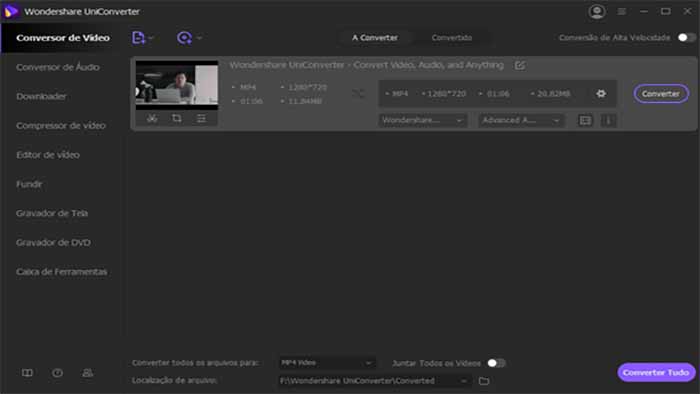Open output settings gear icon
700x394 pixels.
(601, 94)
